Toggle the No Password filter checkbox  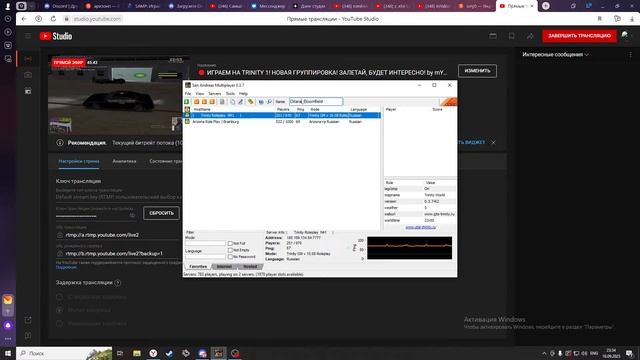(x=230, y=257)
